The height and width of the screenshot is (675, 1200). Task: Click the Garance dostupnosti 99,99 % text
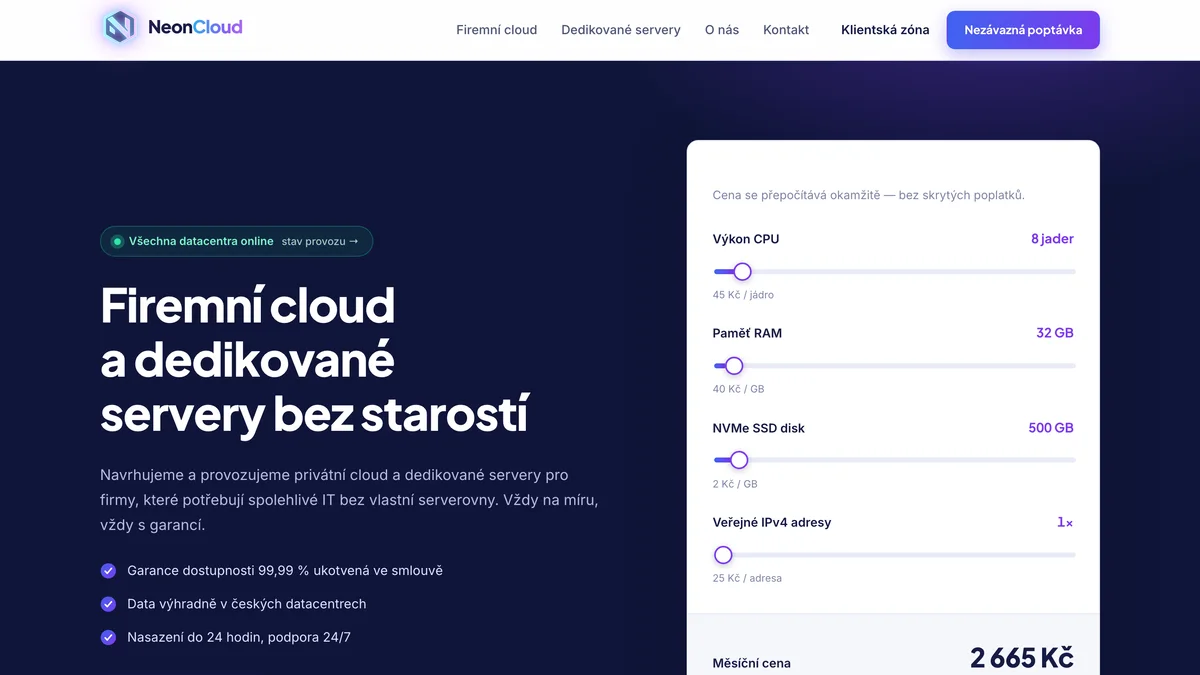(285, 571)
